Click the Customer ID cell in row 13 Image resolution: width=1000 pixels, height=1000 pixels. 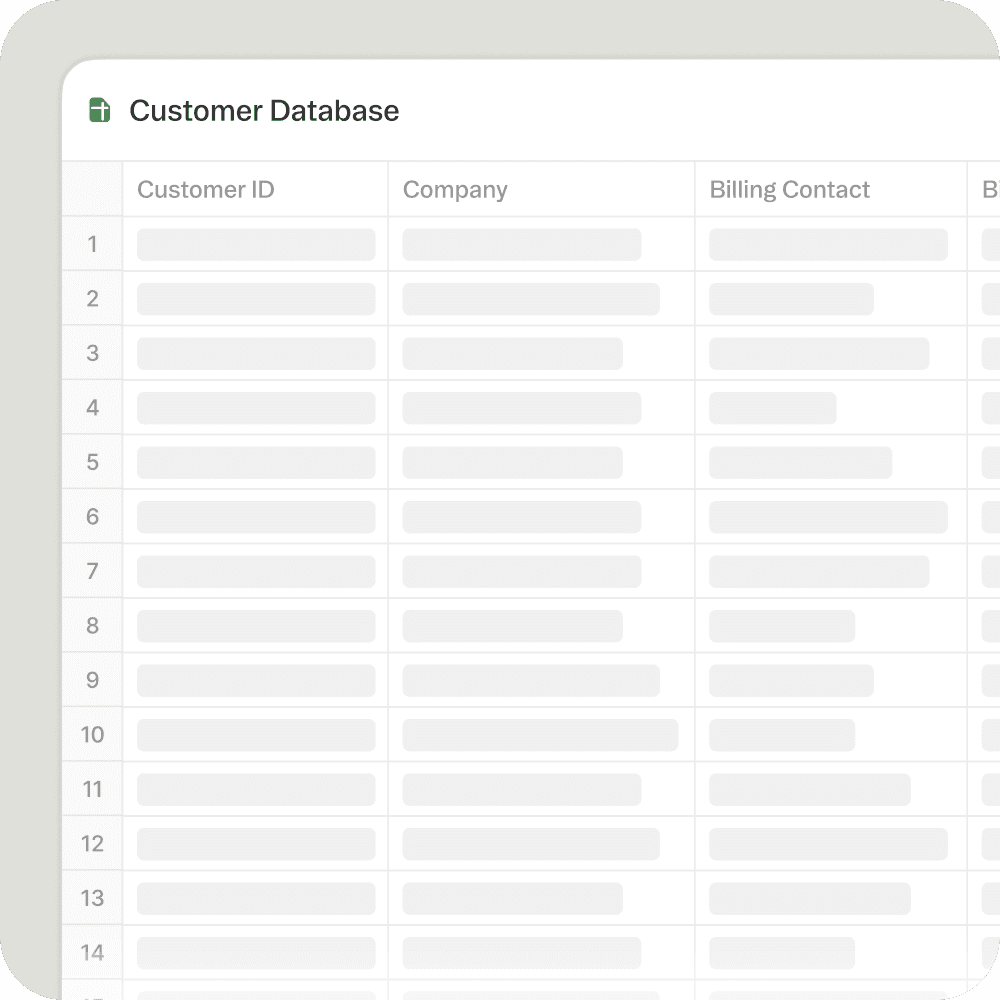pos(255,898)
